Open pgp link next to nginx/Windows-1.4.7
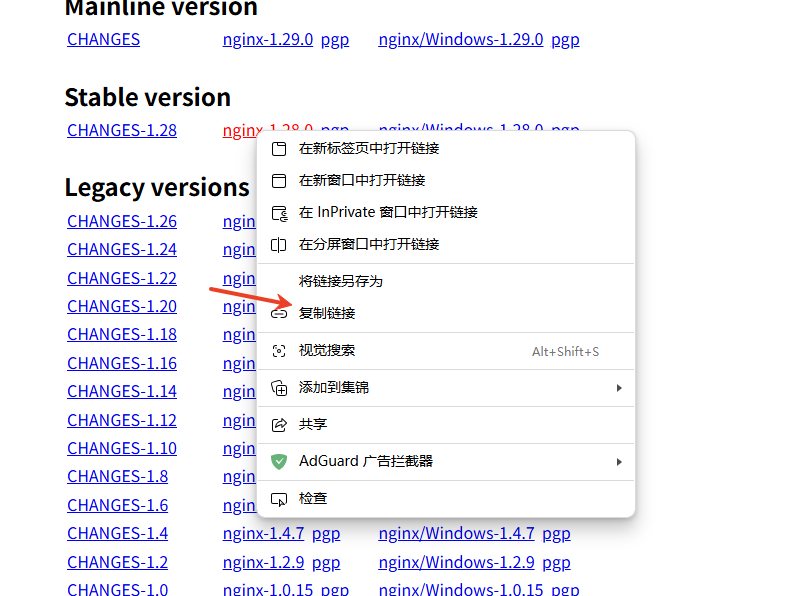This screenshot has height=596, width=794. [557, 534]
